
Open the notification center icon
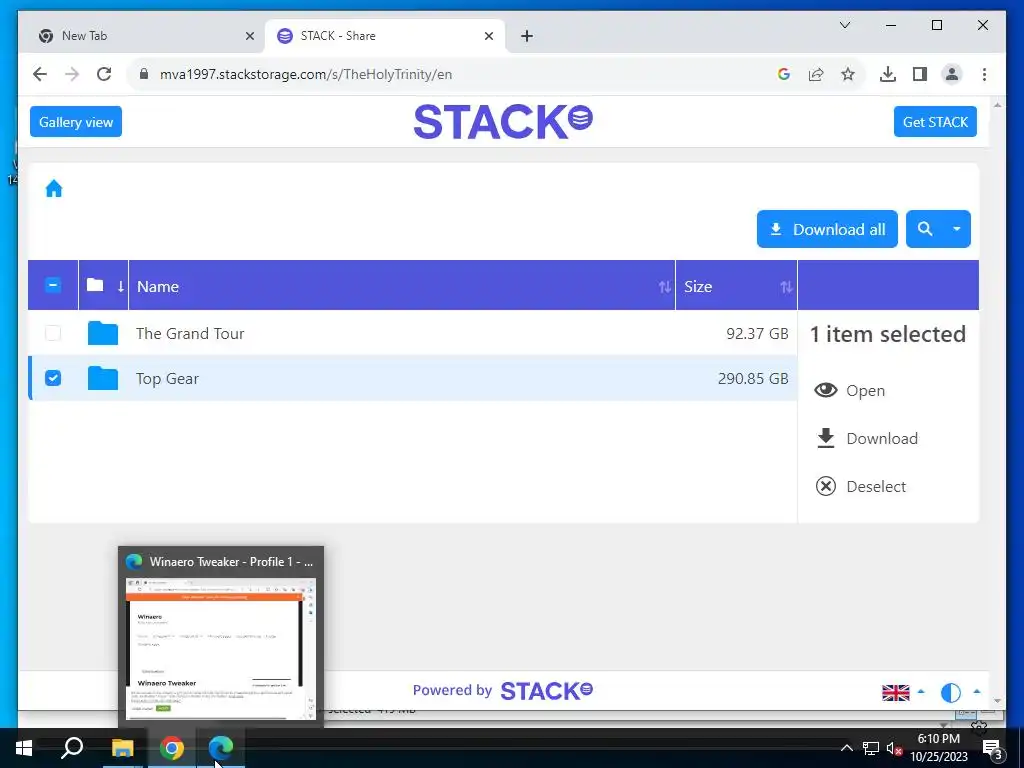[x=992, y=748]
